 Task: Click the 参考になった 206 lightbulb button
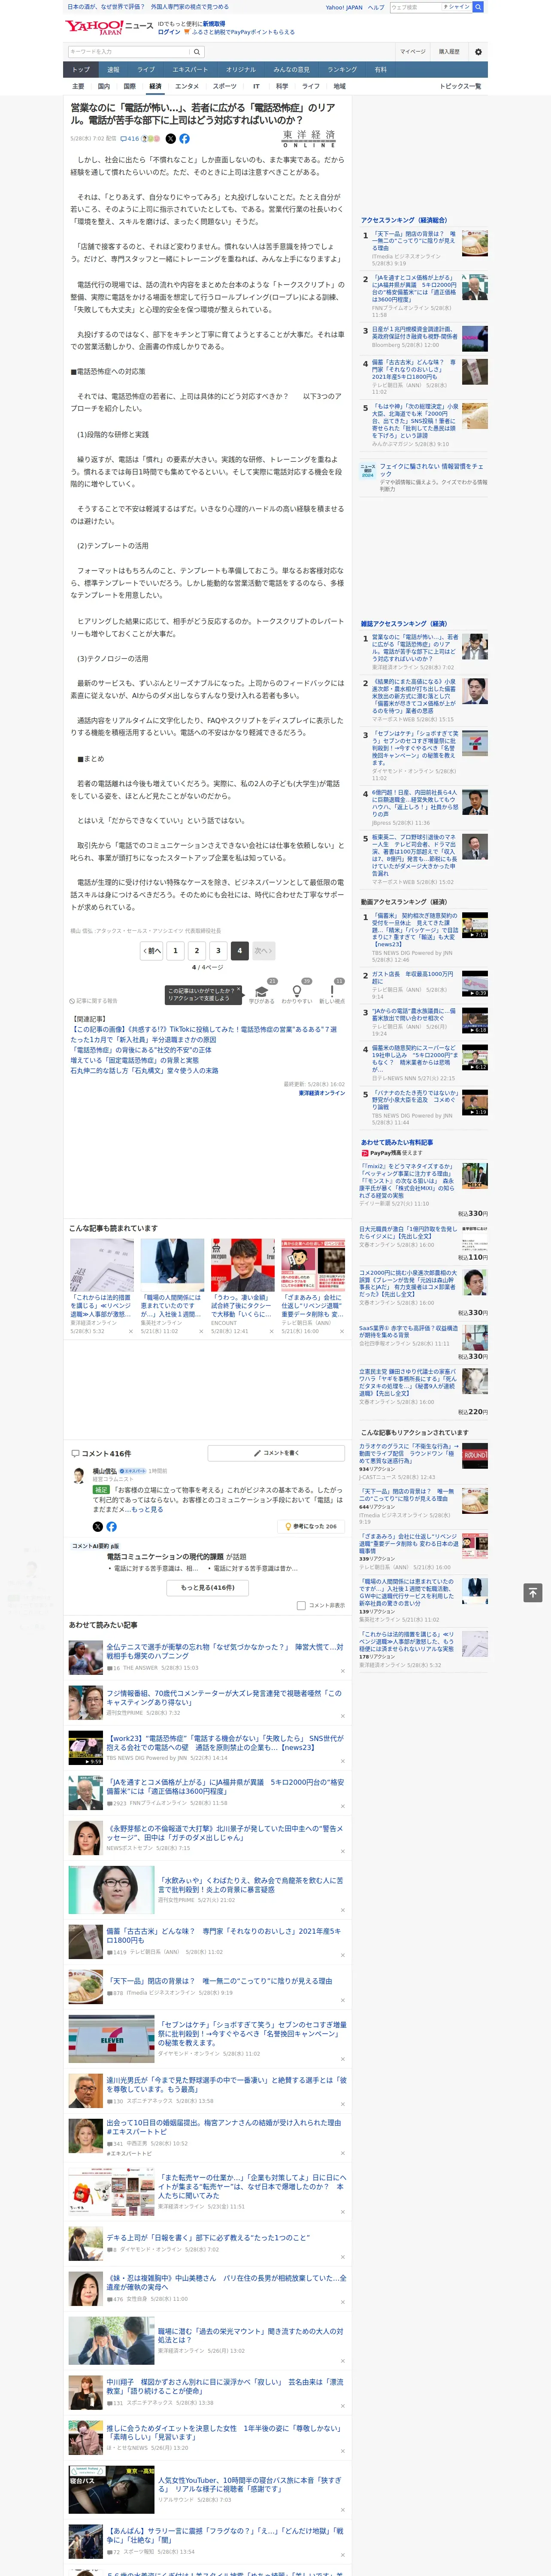311,1527
